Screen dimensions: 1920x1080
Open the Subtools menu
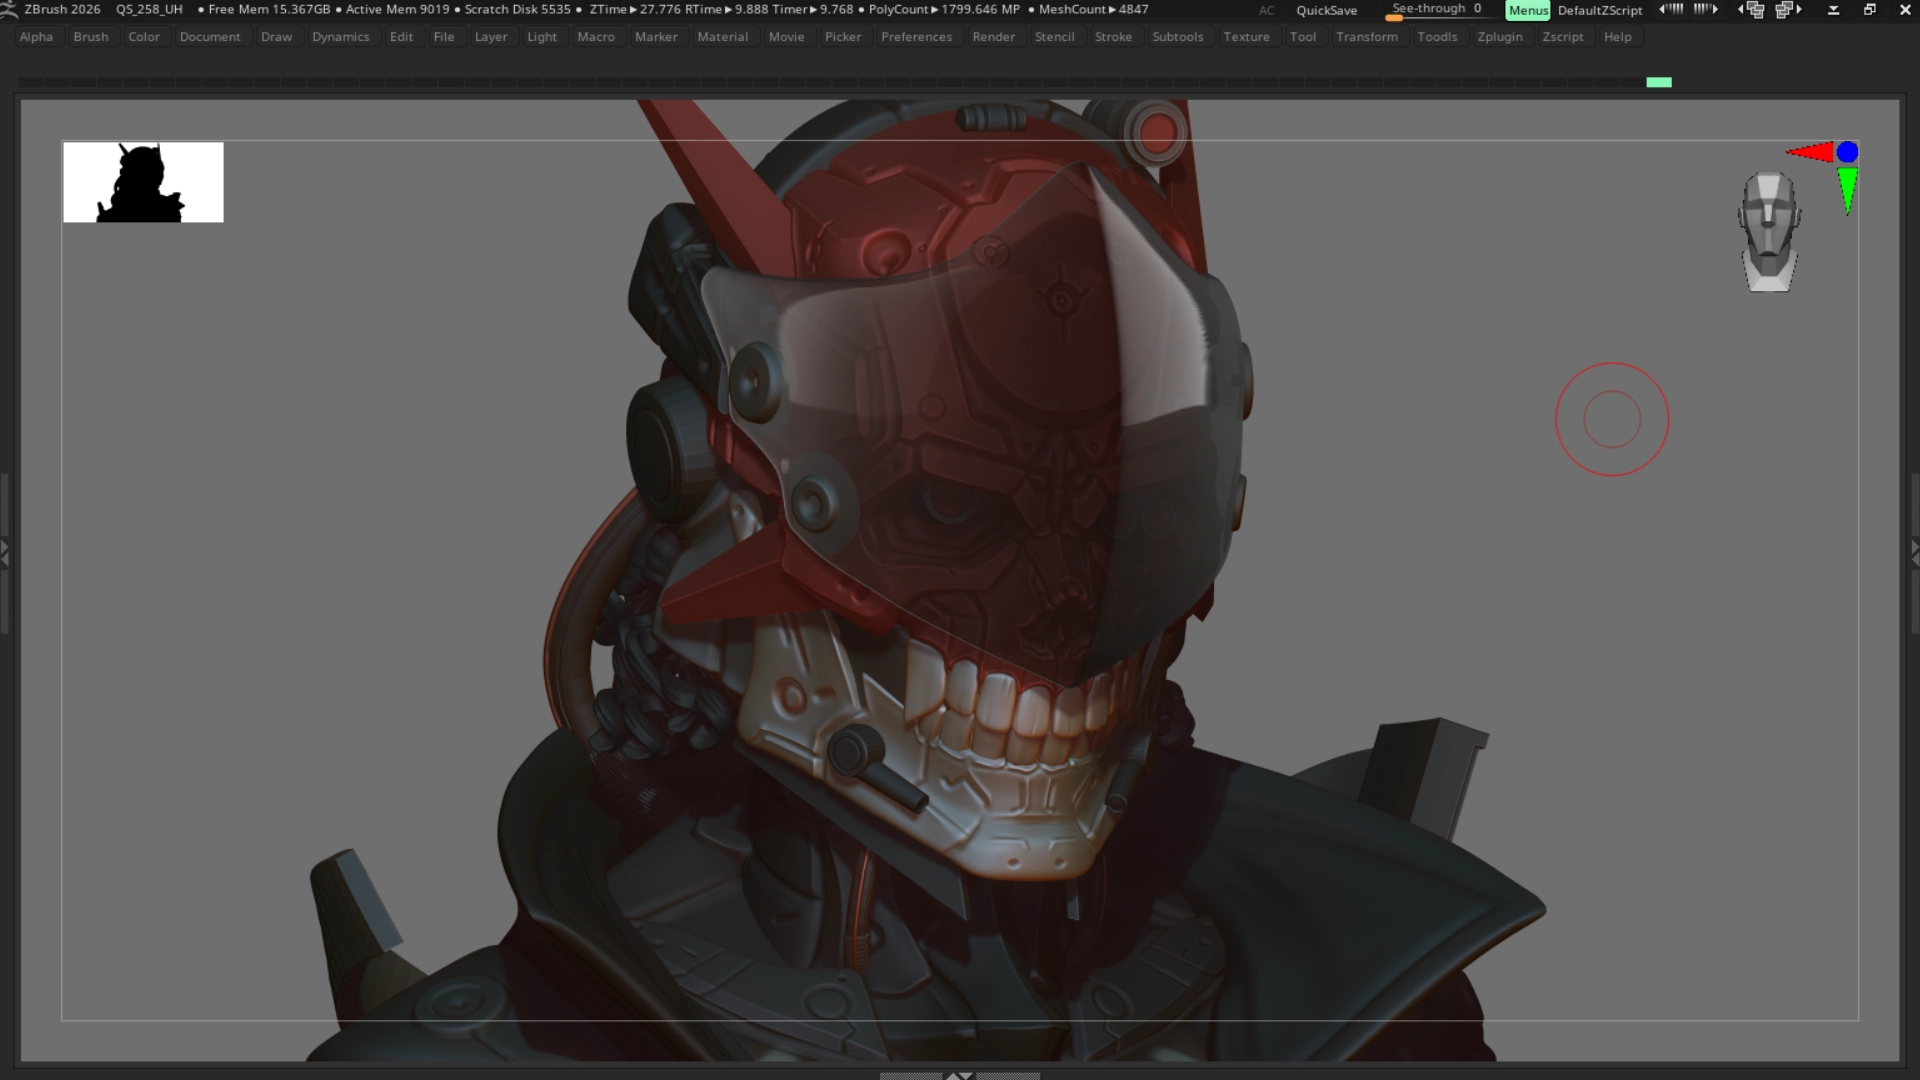pos(1177,37)
